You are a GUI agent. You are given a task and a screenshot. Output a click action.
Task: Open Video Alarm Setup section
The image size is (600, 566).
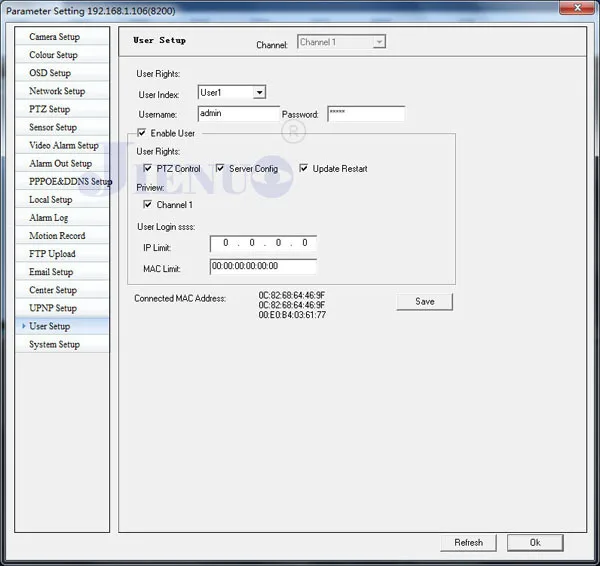coord(62,145)
